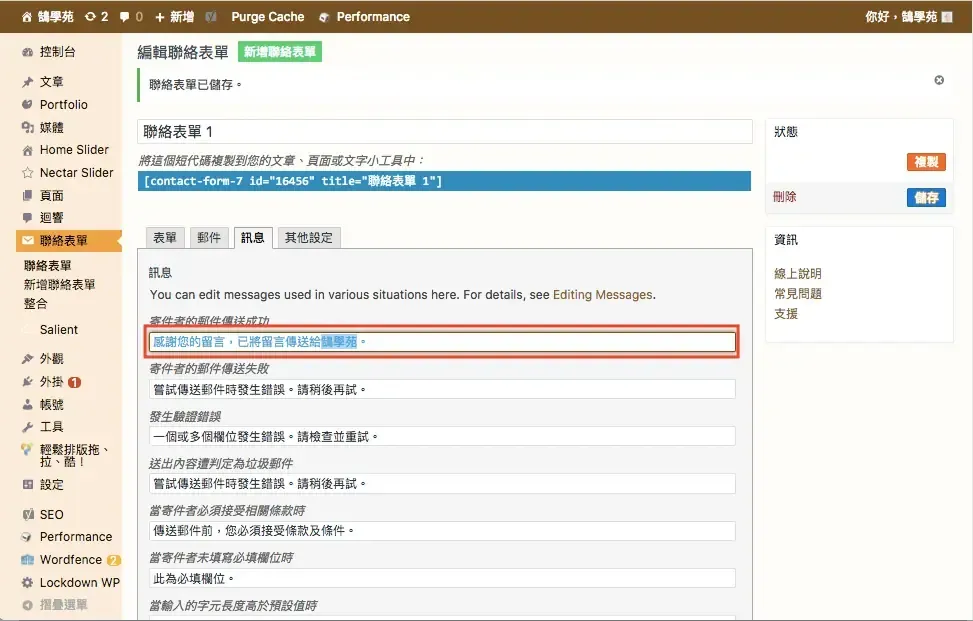Open the Portfolio sidebar icon

click(27, 104)
